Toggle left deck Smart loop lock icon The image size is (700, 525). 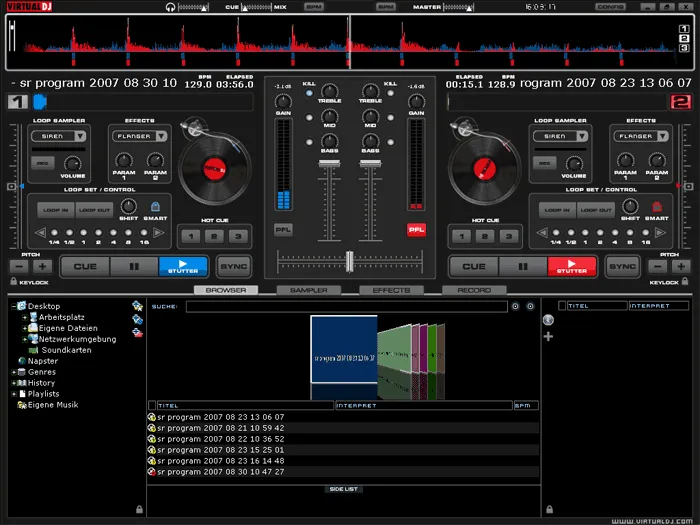(155, 206)
